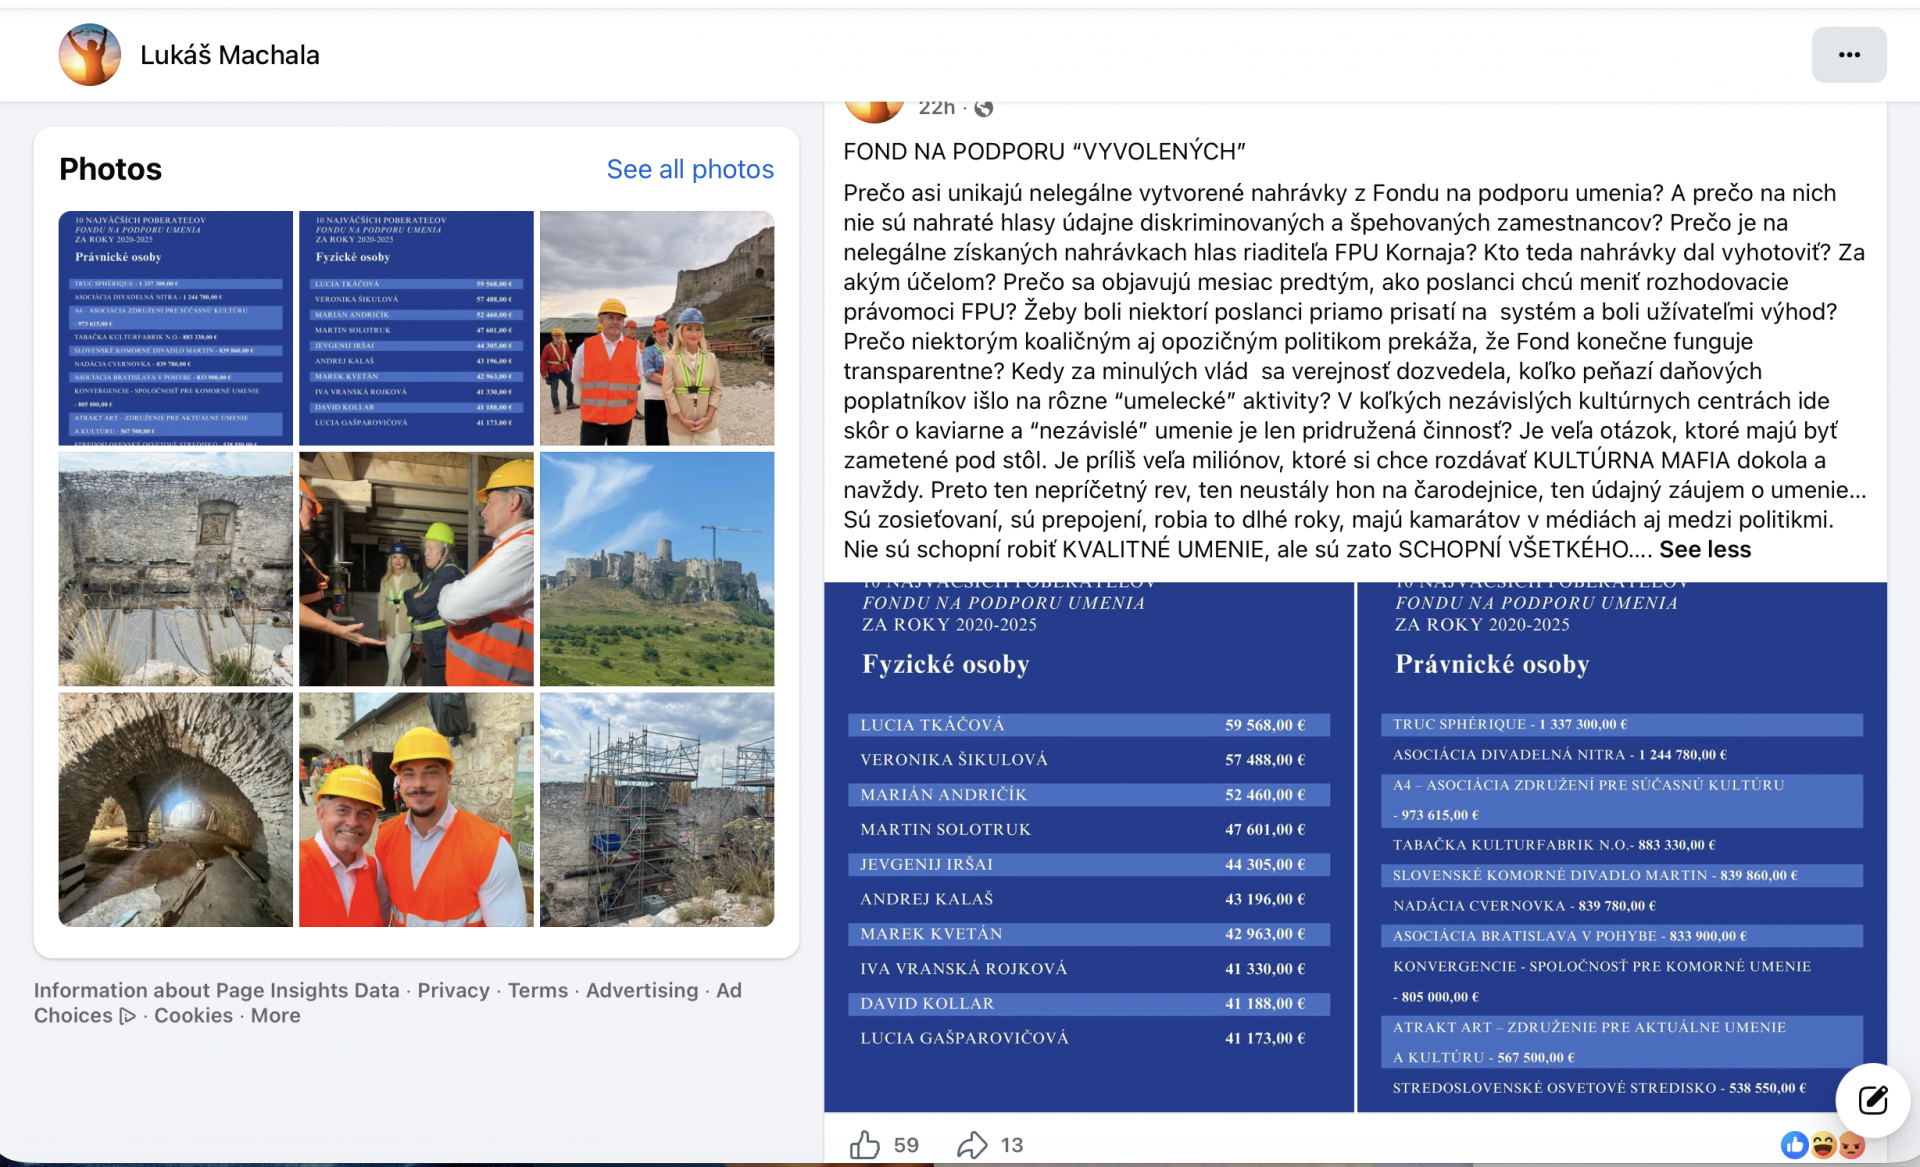The image size is (1920, 1167).
Task: View the like reaction emoji on the post
Action: click(x=1795, y=1145)
